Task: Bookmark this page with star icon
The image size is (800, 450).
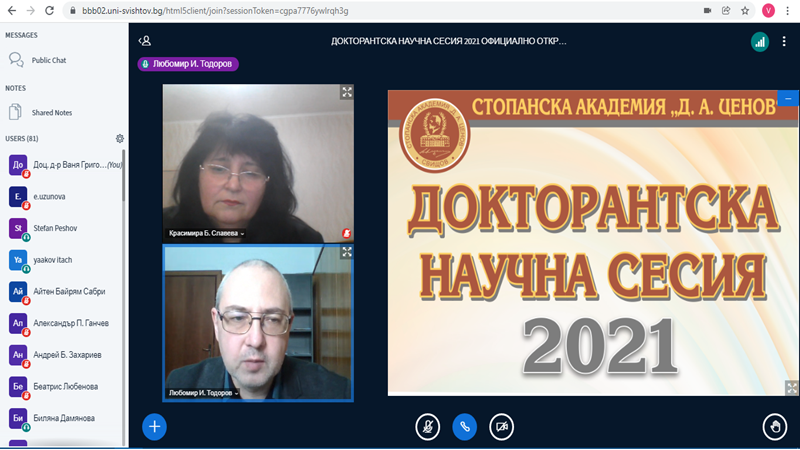Action: tap(745, 11)
